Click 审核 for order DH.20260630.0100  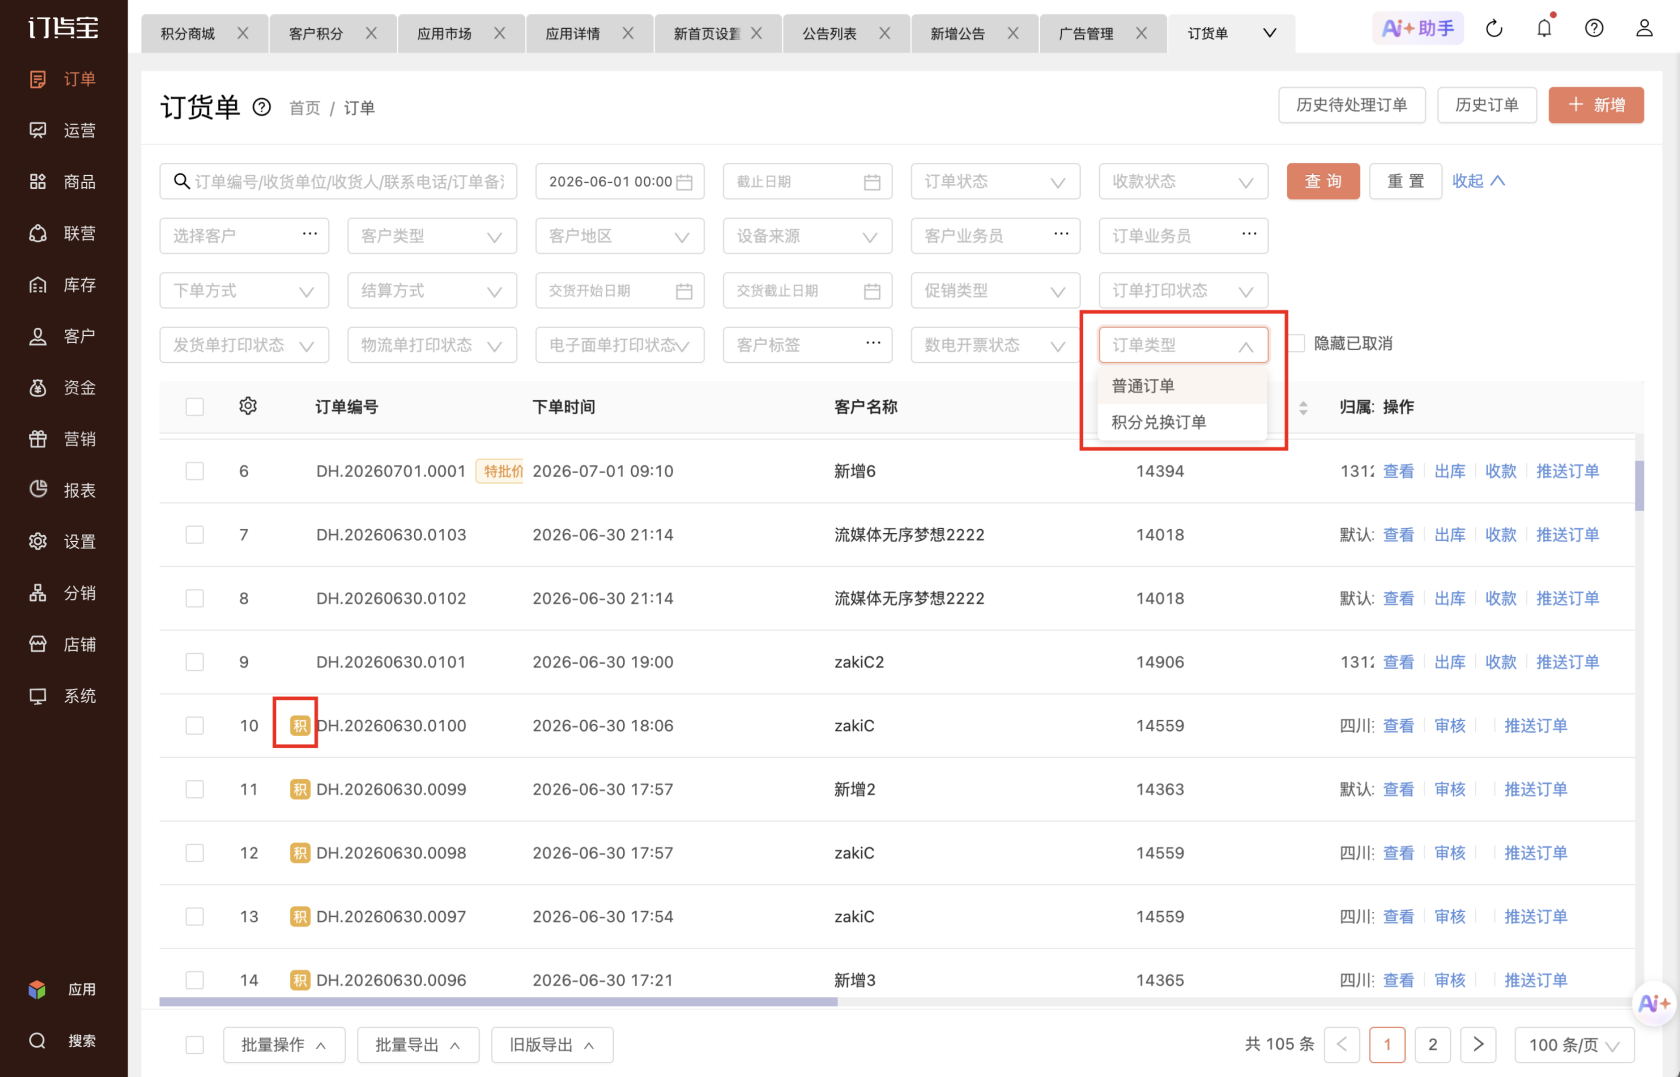(x=1450, y=726)
